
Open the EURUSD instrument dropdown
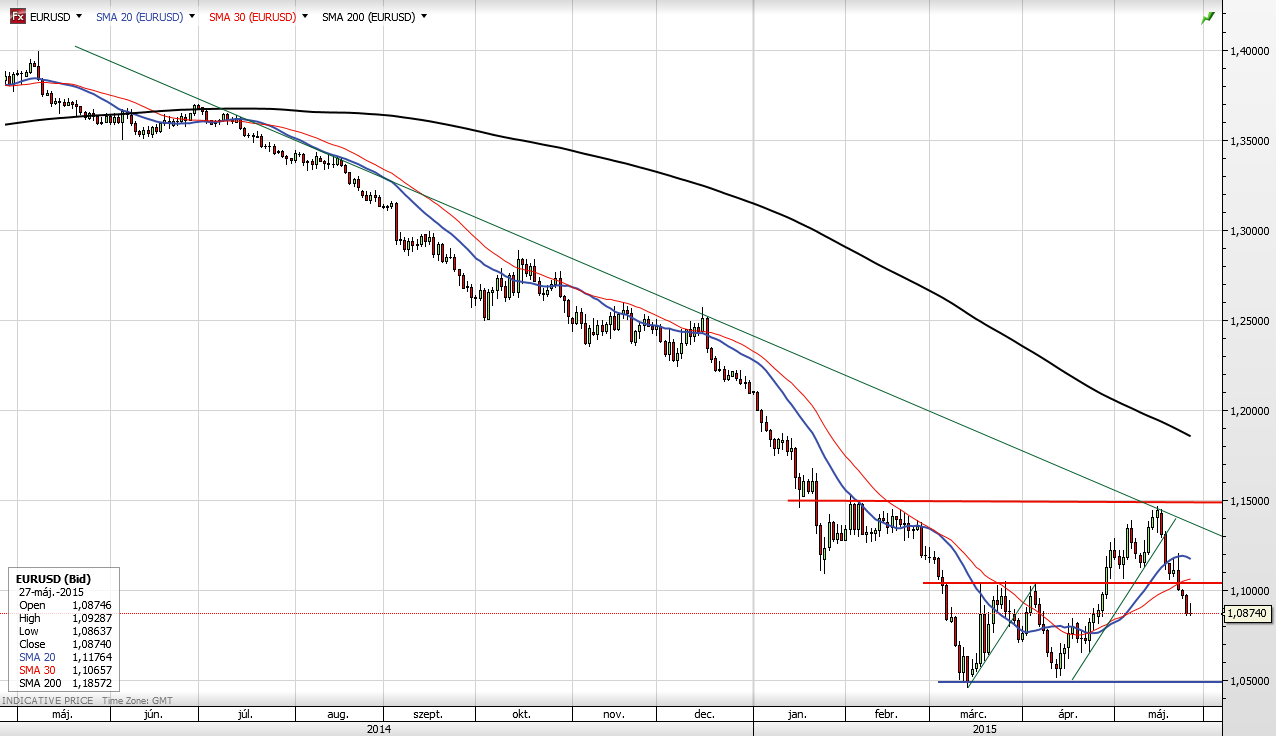(79, 17)
